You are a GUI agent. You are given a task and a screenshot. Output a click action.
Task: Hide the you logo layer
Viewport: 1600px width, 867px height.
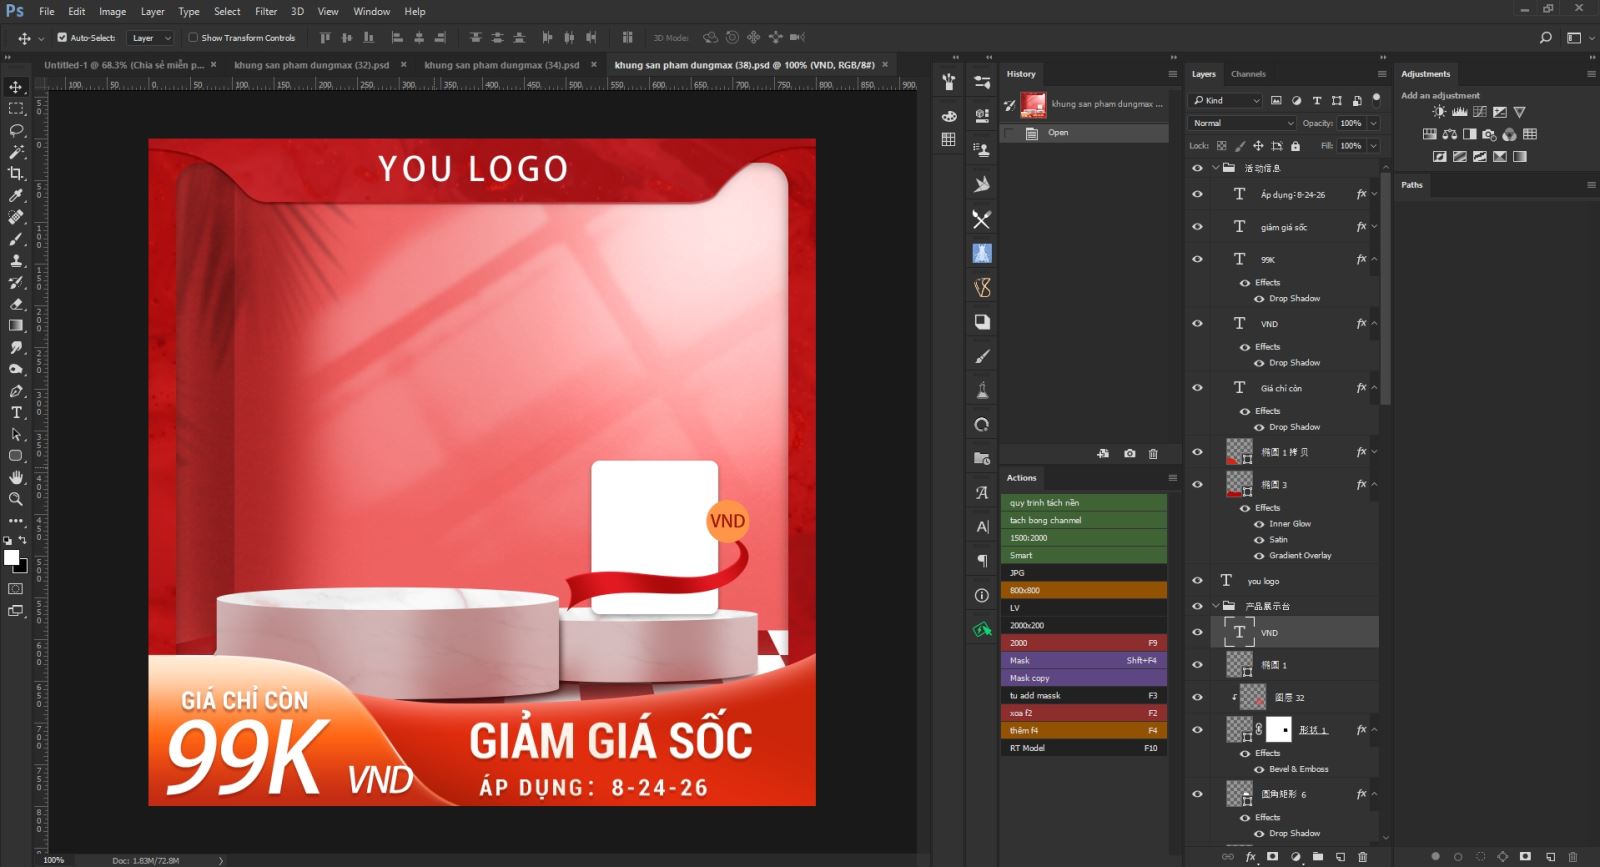(1197, 581)
